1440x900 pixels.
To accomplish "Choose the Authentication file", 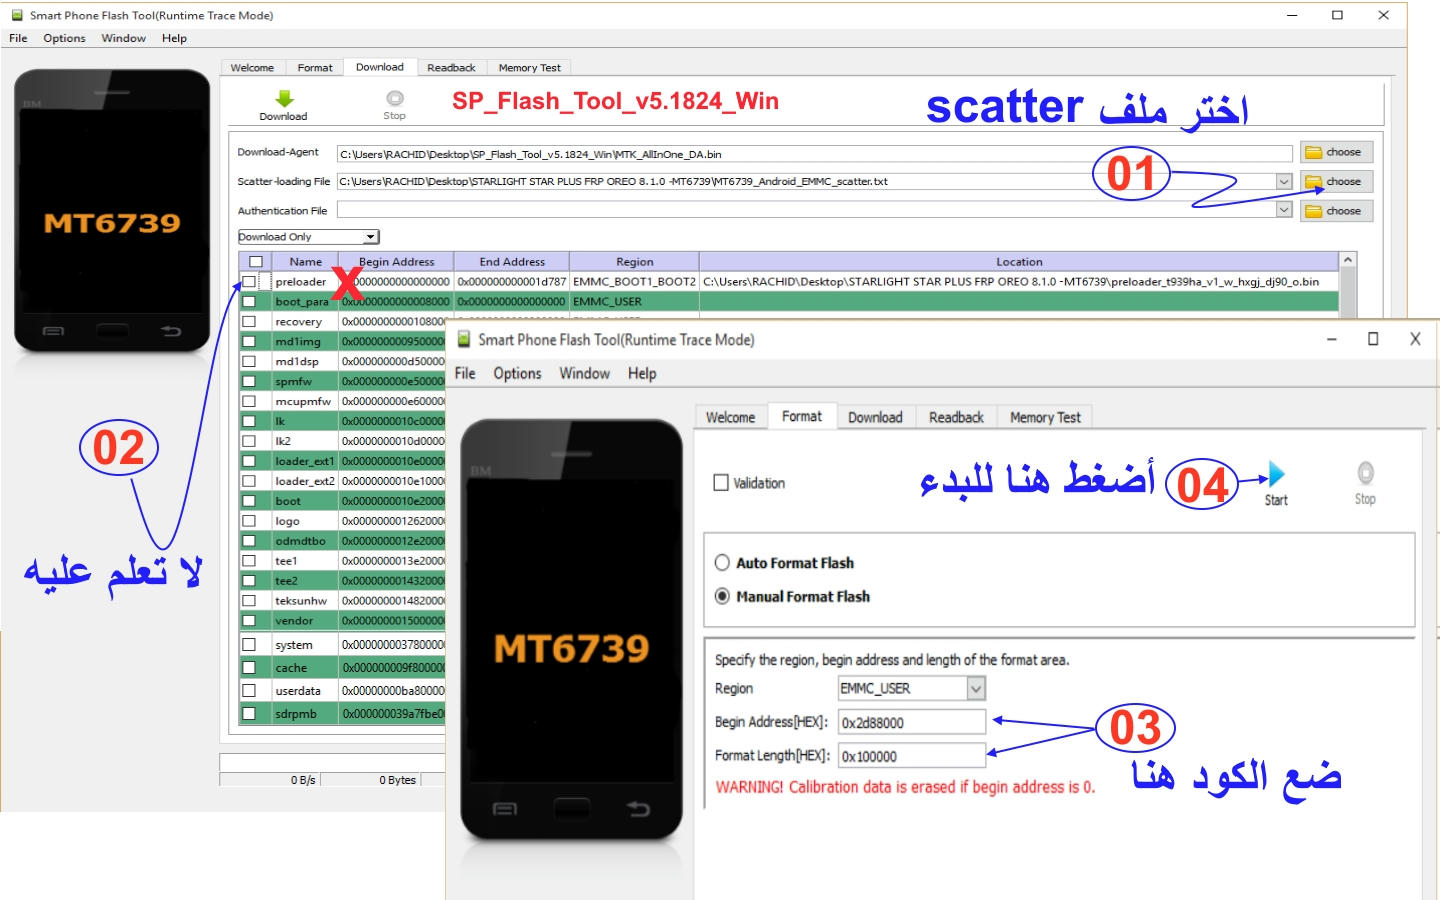I will (1336, 211).
